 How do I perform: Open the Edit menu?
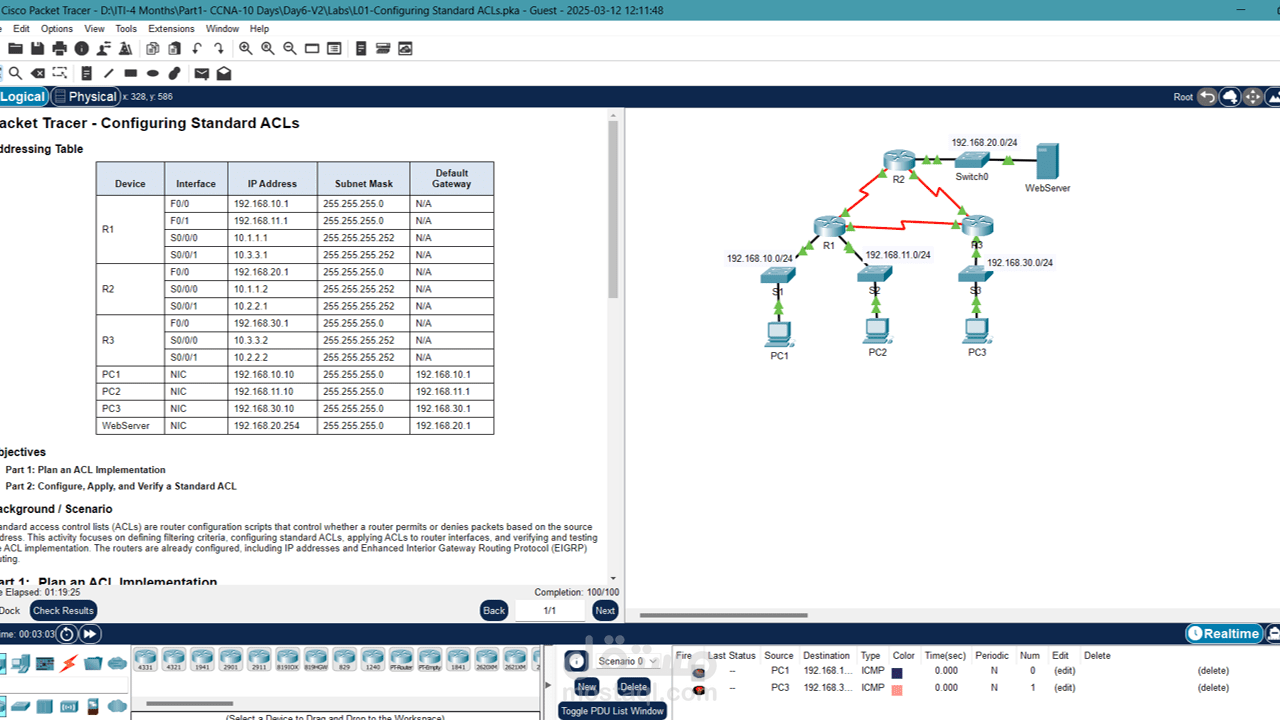[21, 29]
